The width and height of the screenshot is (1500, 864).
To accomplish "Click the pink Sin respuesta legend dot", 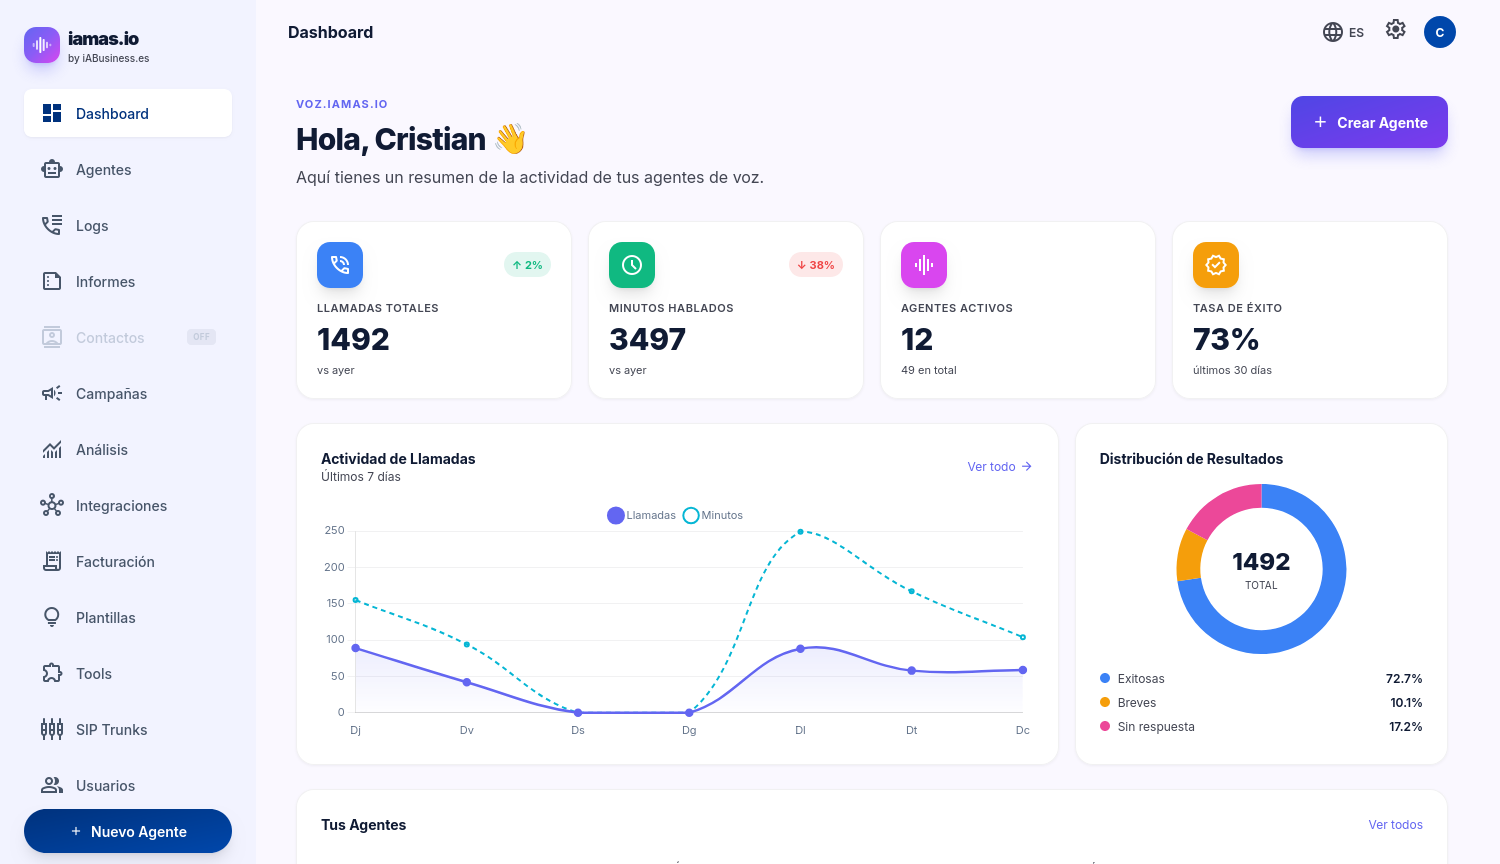I will point(1105,726).
